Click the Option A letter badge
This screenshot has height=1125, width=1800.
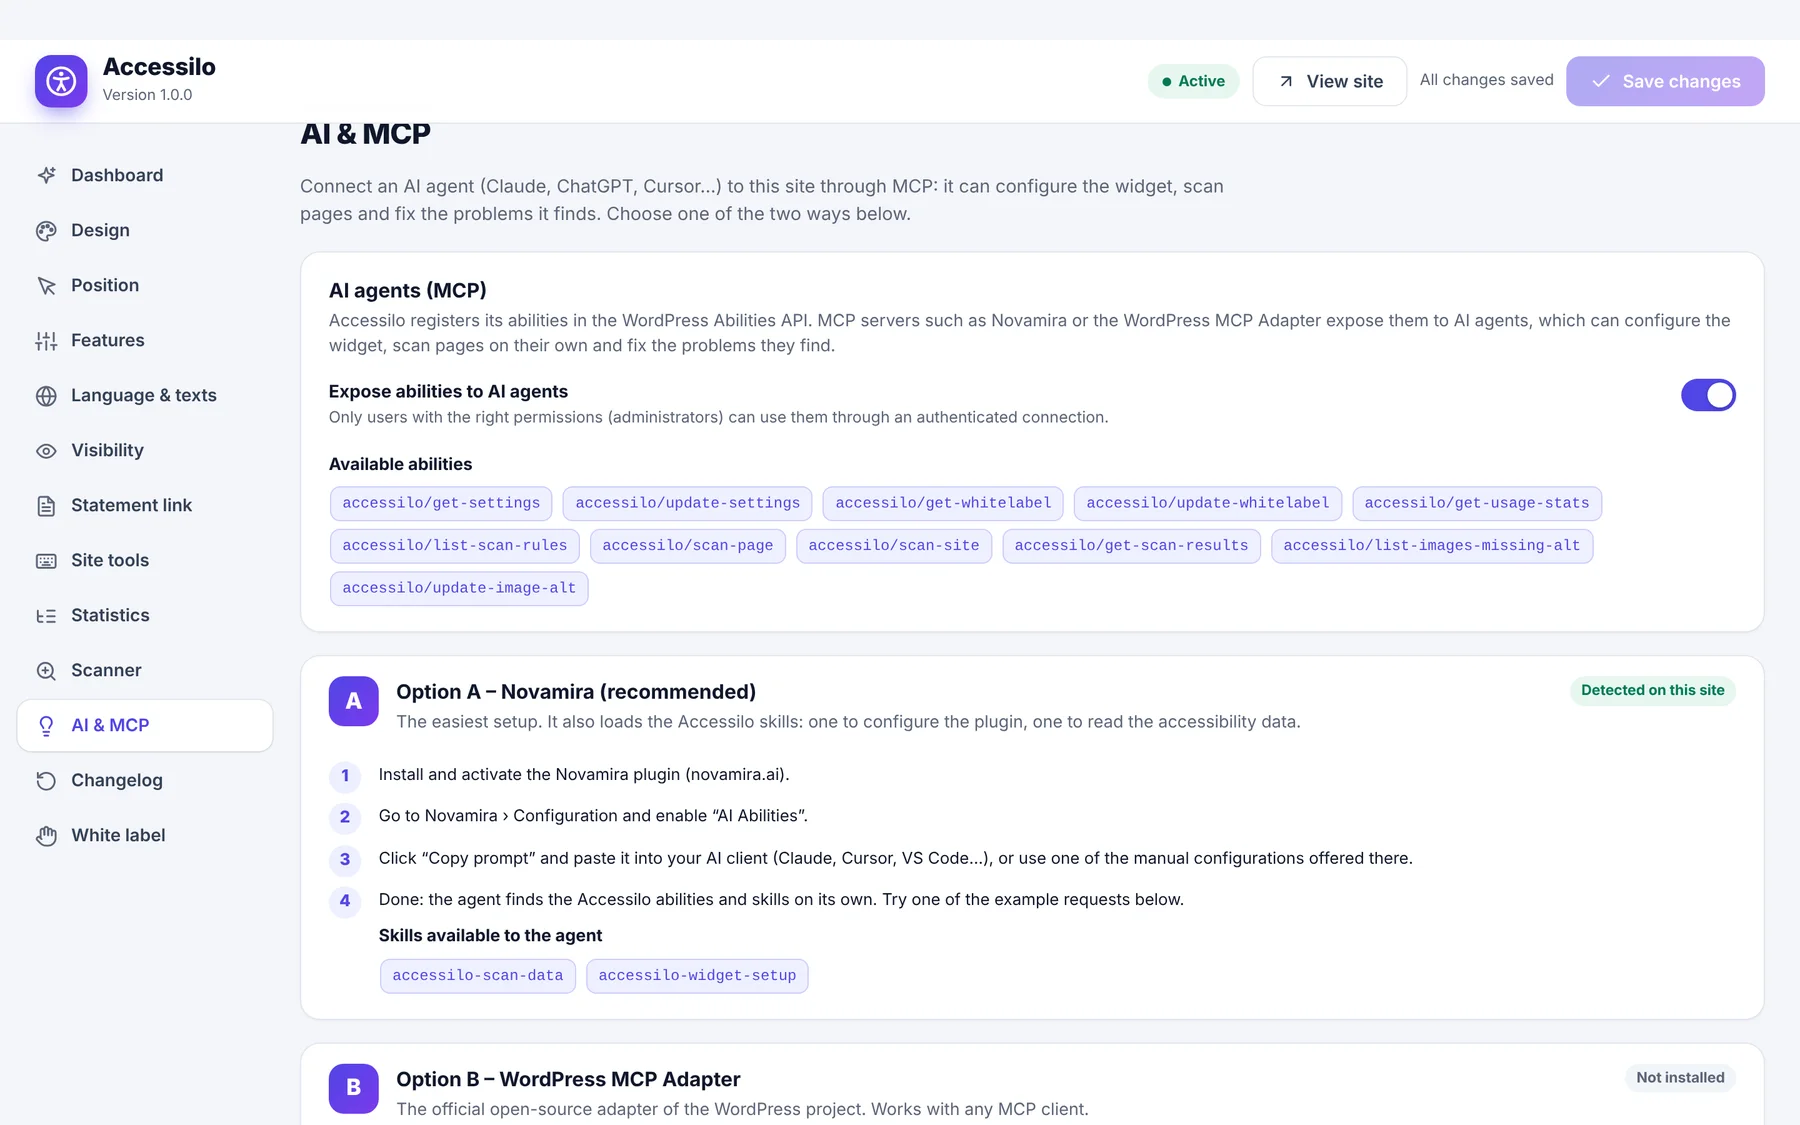[354, 701]
